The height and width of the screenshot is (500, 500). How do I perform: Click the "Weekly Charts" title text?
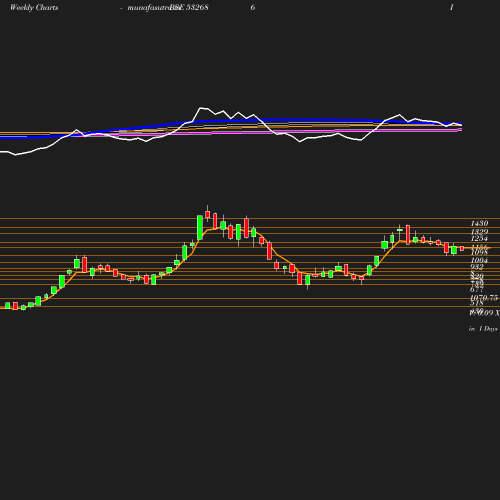pos(34,7)
